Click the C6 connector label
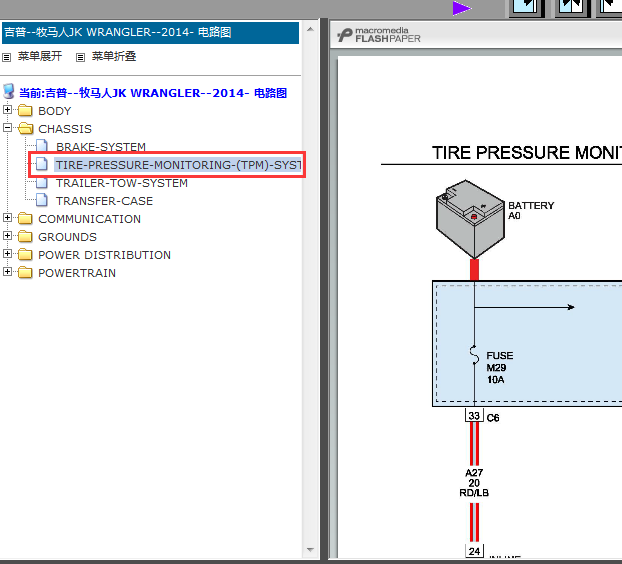 493,418
